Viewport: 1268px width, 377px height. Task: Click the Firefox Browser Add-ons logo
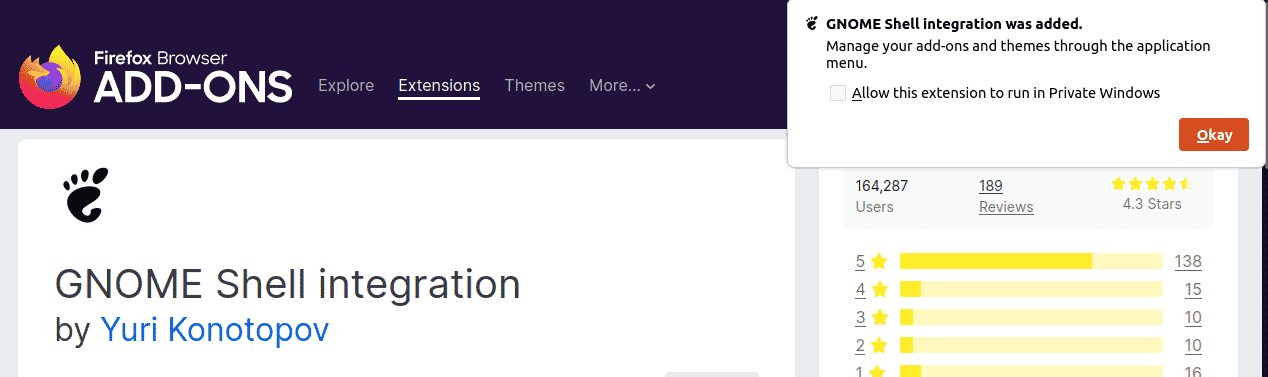coord(156,77)
